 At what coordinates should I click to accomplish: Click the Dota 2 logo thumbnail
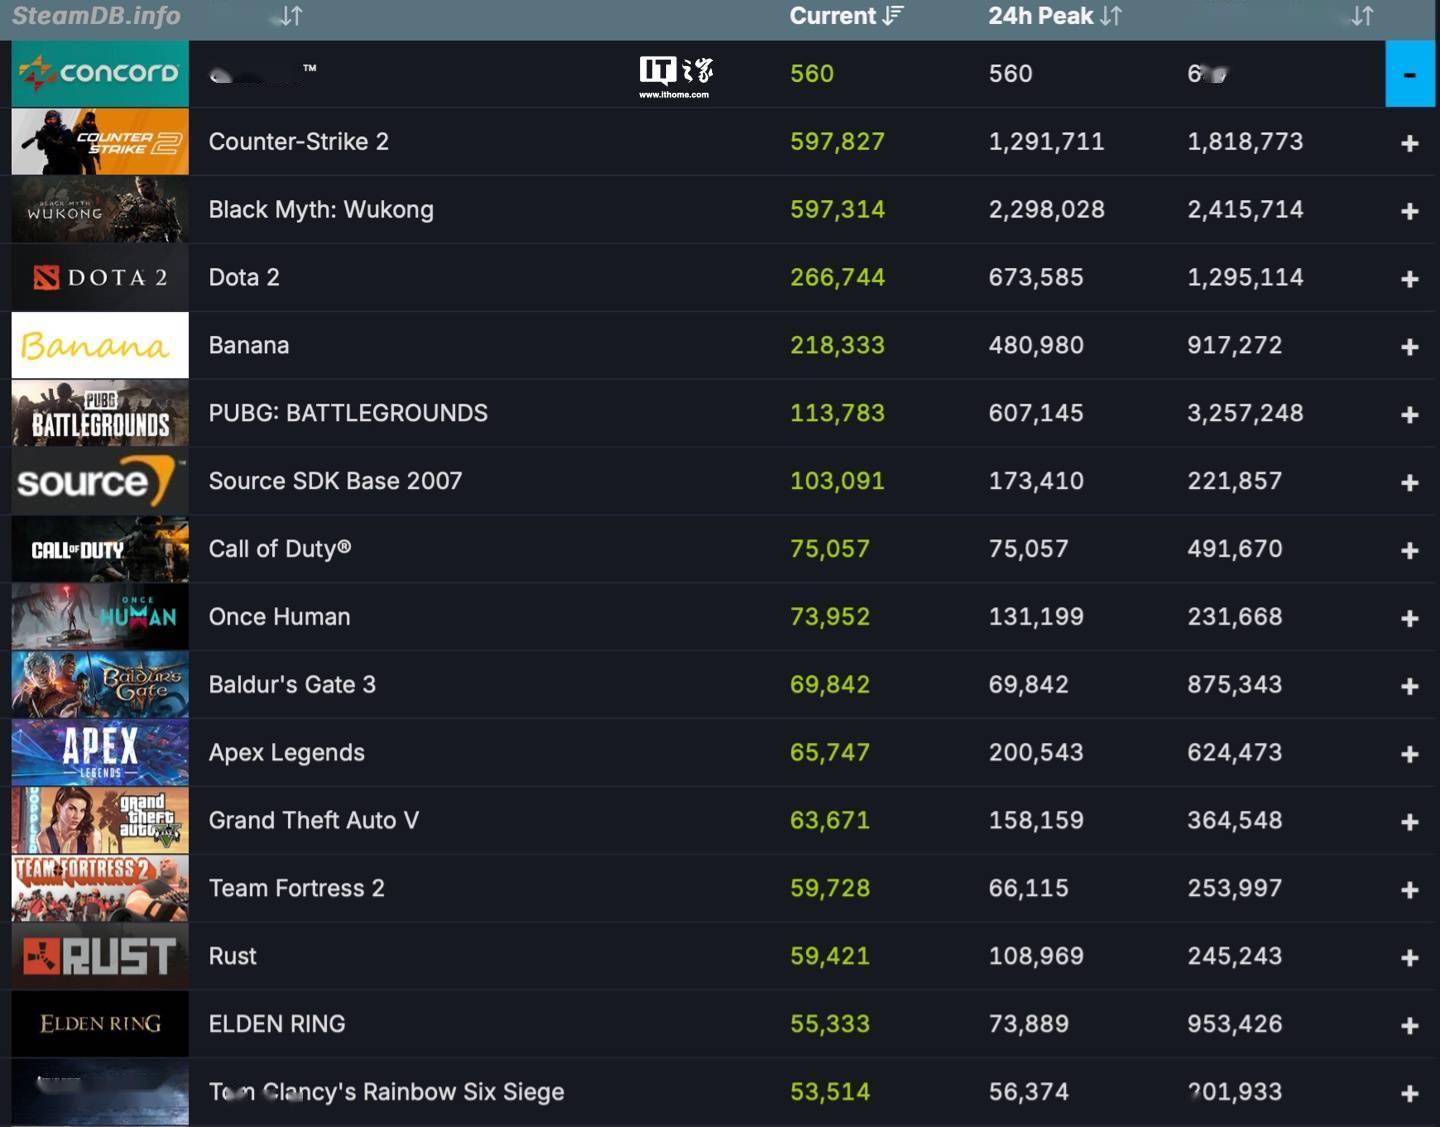point(100,278)
